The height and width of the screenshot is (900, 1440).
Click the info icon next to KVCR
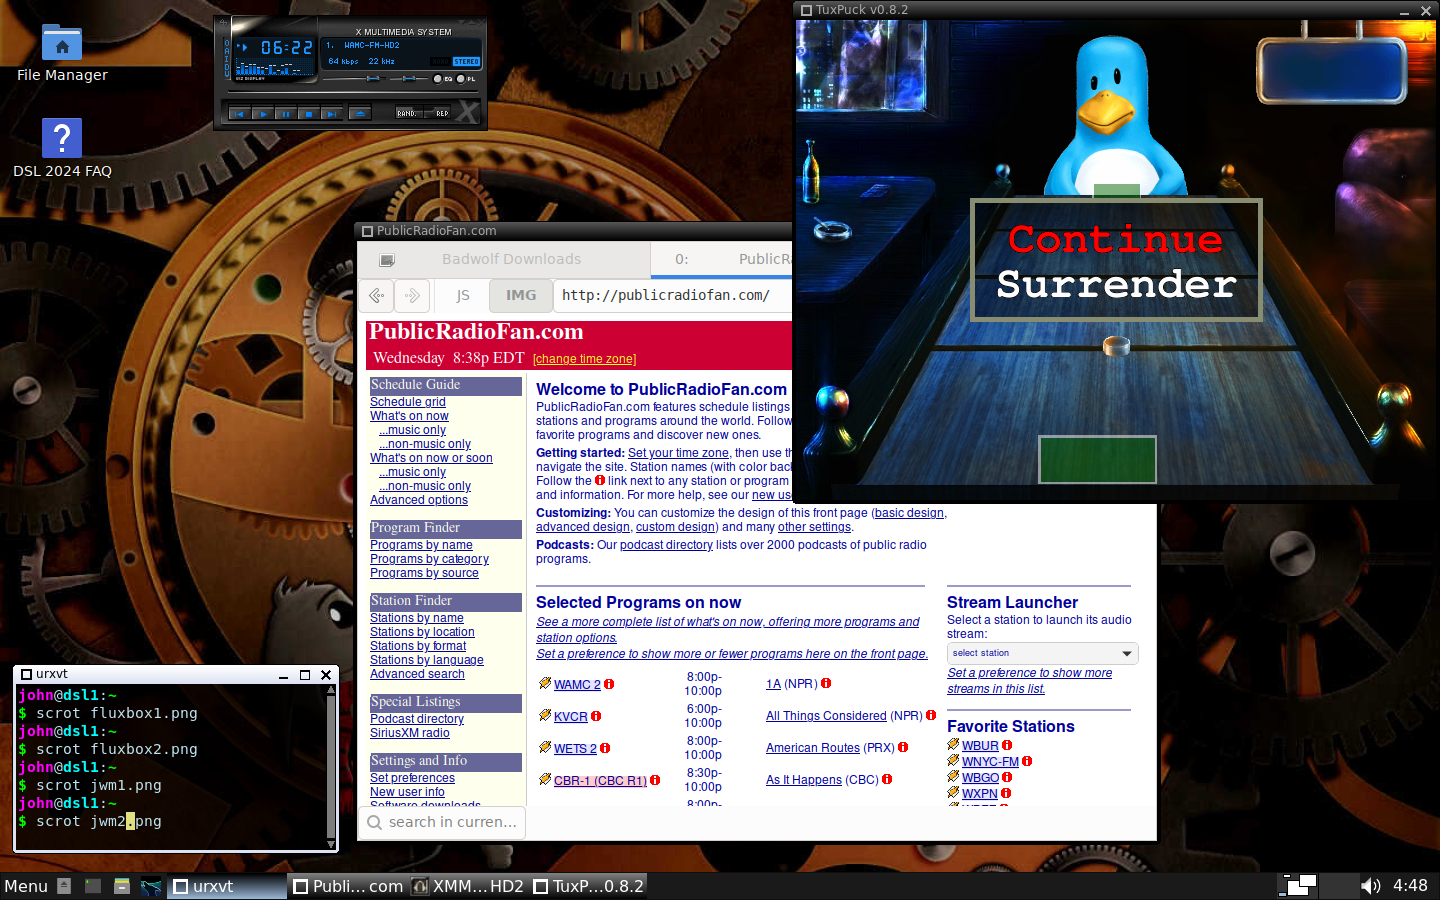click(596, 716)
